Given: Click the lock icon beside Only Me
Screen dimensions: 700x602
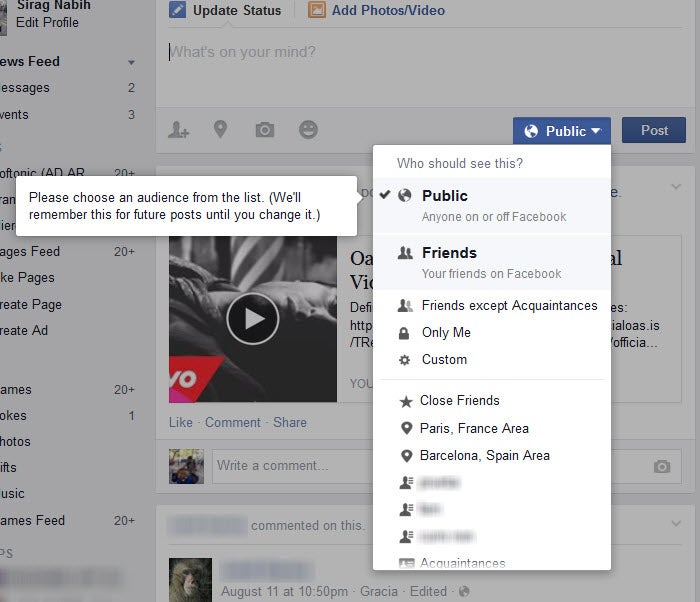Looking at the screenshot, I should (404, 333).
